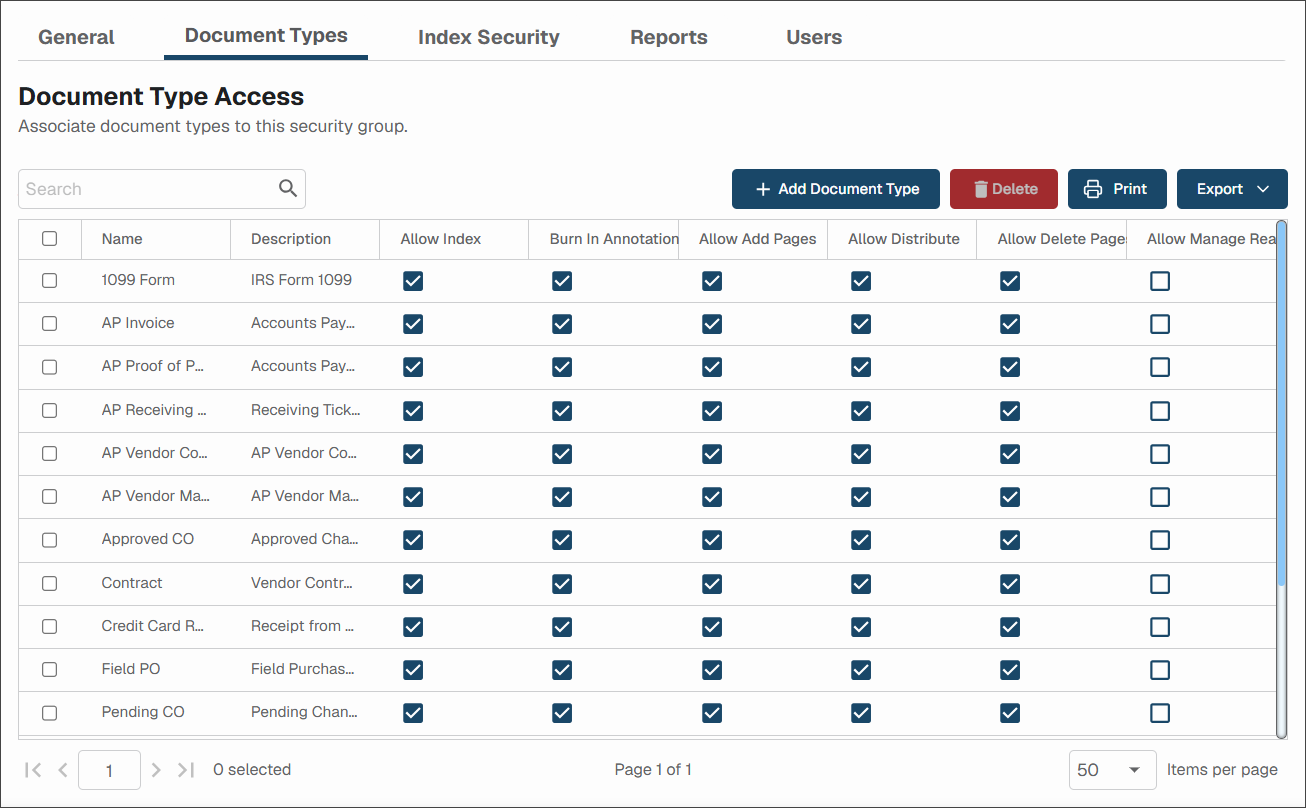Image resolution: width=1306 pixels, height=808 pixels.
Task: Select the Pending CO row checkbox
Action: point(49,713)
